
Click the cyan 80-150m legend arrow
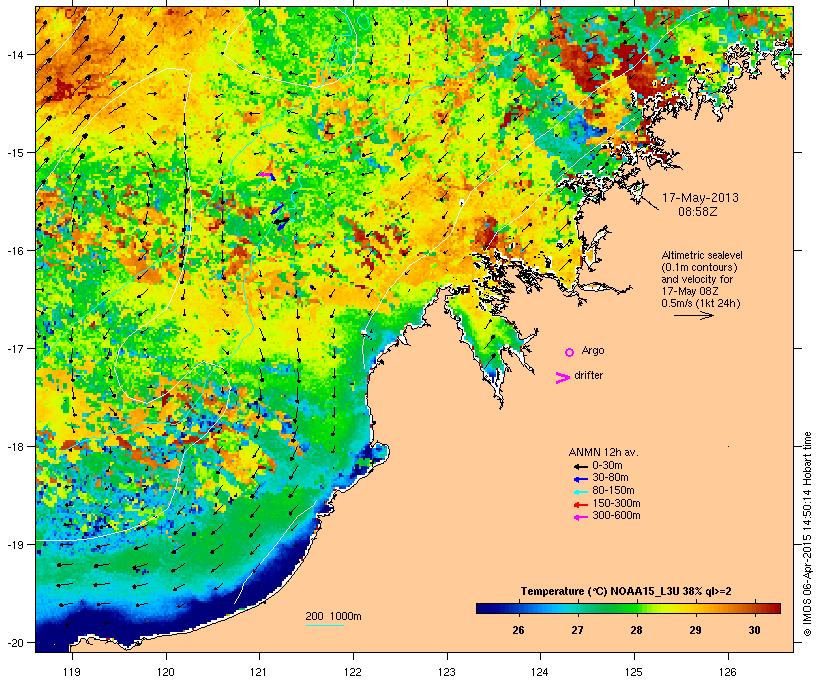pyautogui.click(x=580, y=492)
